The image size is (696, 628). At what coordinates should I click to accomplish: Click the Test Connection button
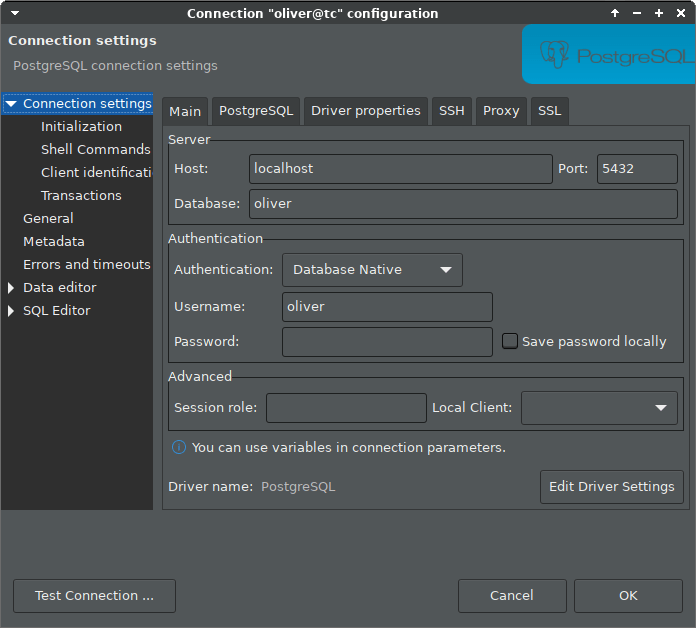94,595
